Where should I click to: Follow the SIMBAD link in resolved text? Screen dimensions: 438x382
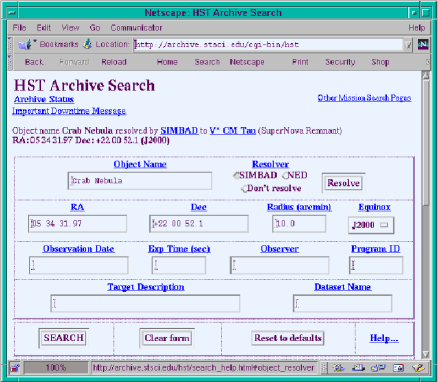click(x=179, y=131)
